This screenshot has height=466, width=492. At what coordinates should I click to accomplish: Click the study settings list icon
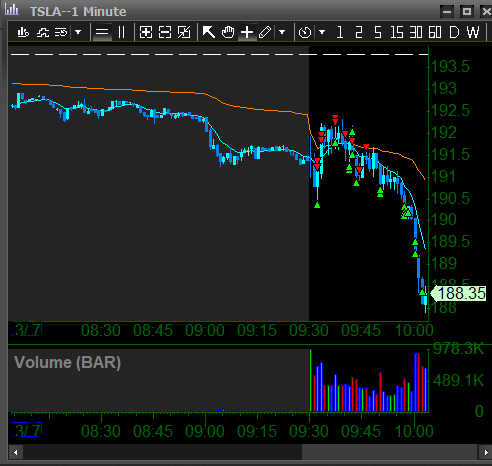pos(61,32)
